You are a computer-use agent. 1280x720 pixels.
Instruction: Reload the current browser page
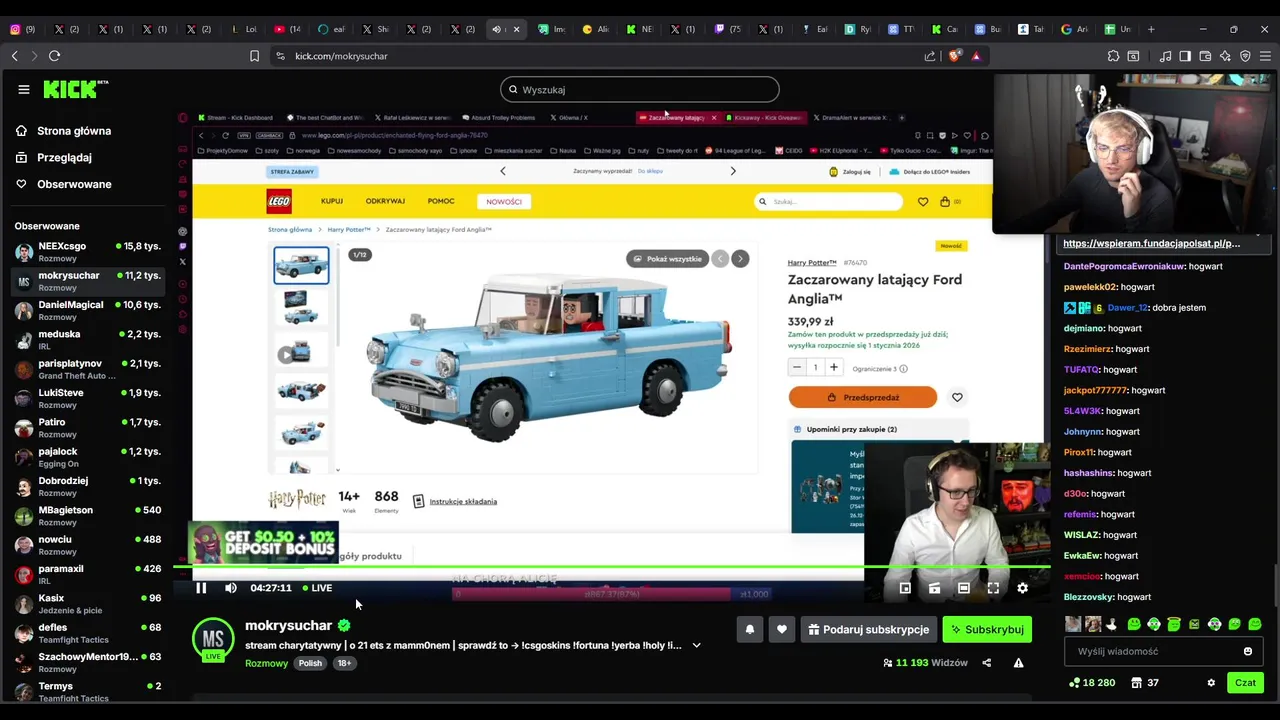[x=54, y=56]
